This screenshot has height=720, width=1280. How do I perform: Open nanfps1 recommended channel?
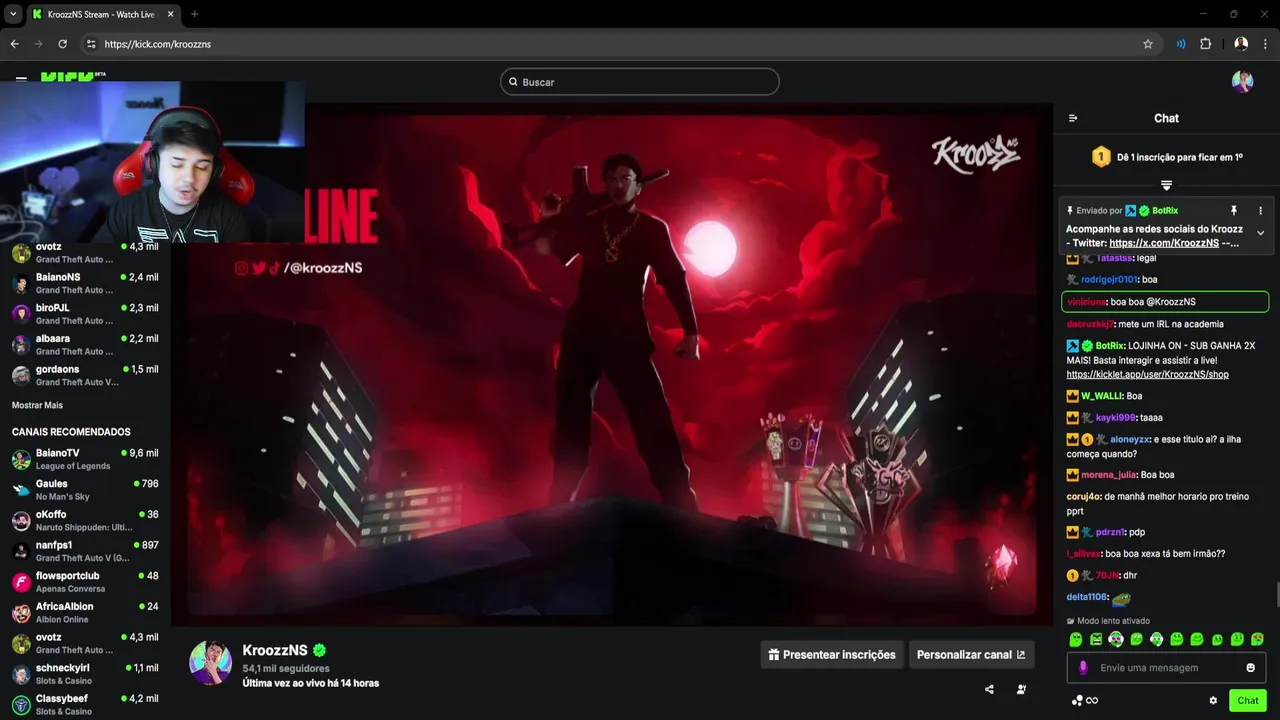[85, 551]
